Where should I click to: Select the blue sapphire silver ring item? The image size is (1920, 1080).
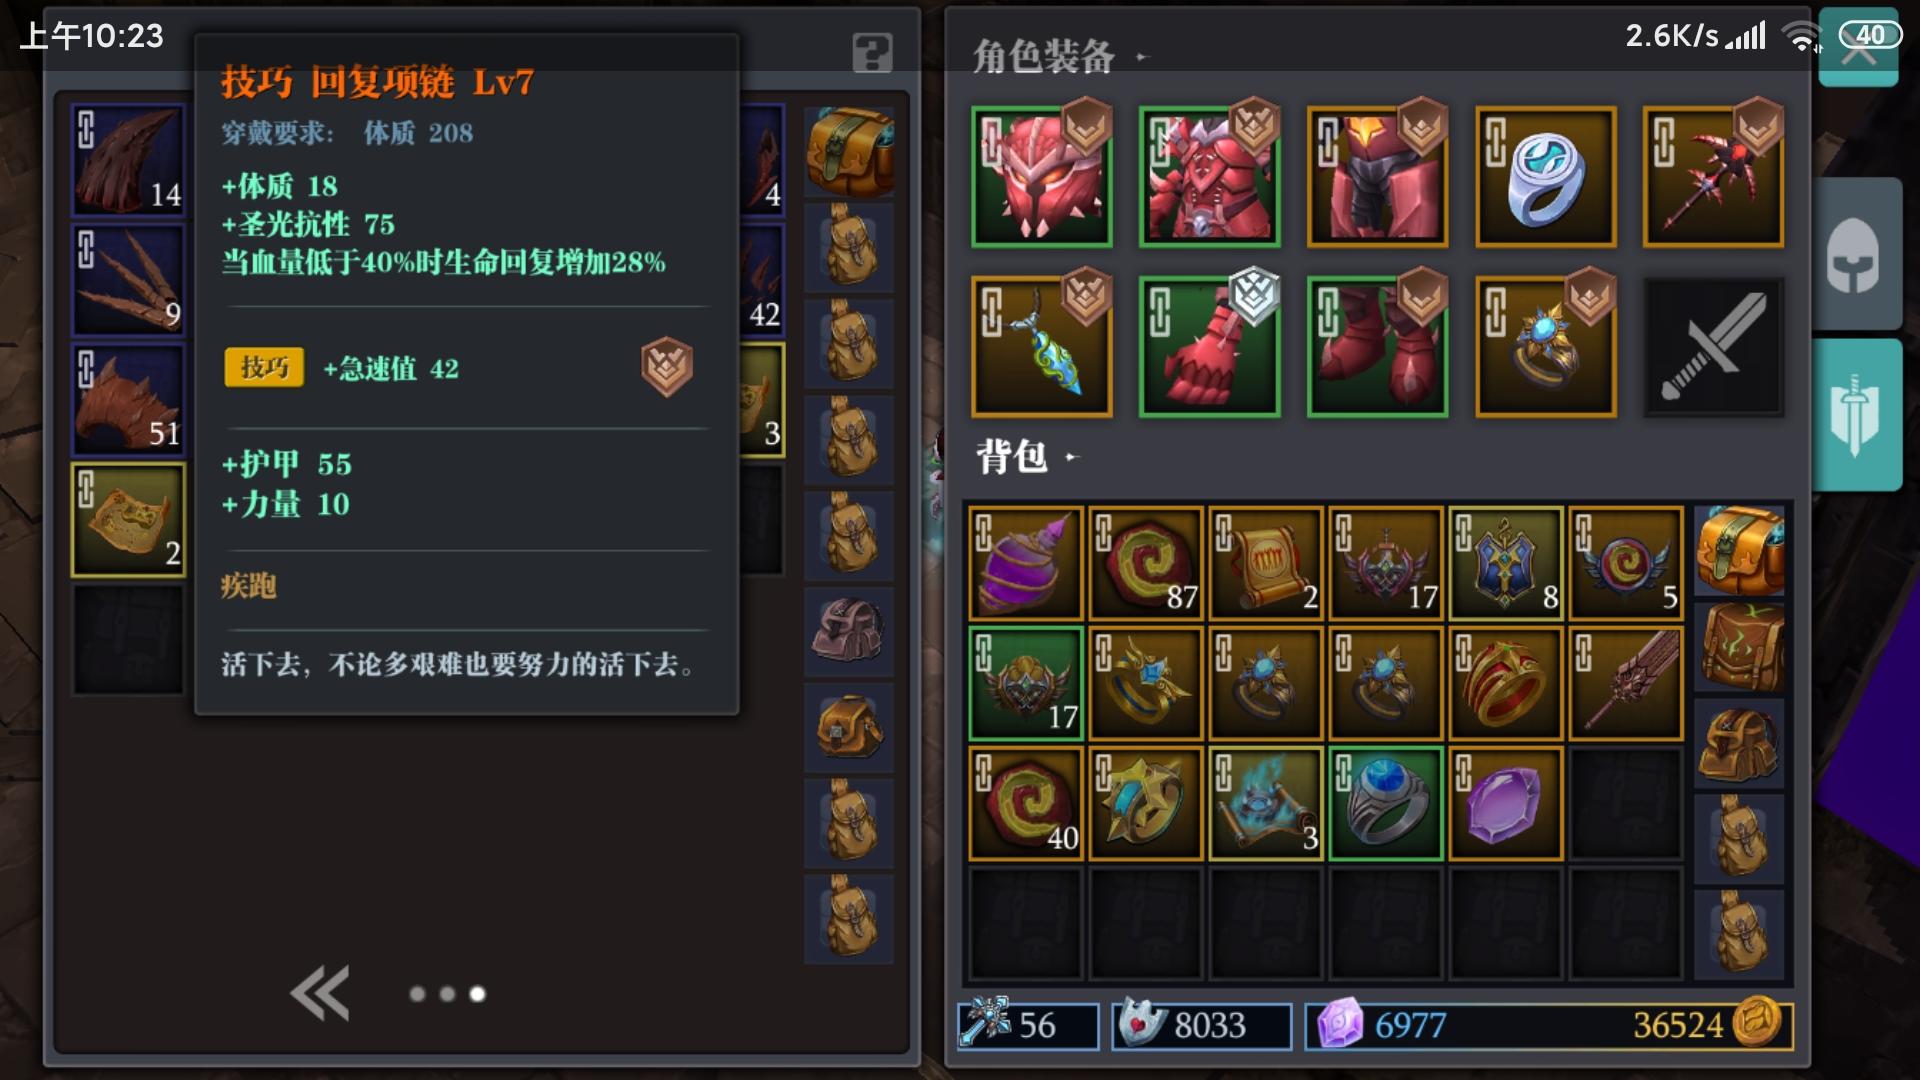tap(1385, 803)
